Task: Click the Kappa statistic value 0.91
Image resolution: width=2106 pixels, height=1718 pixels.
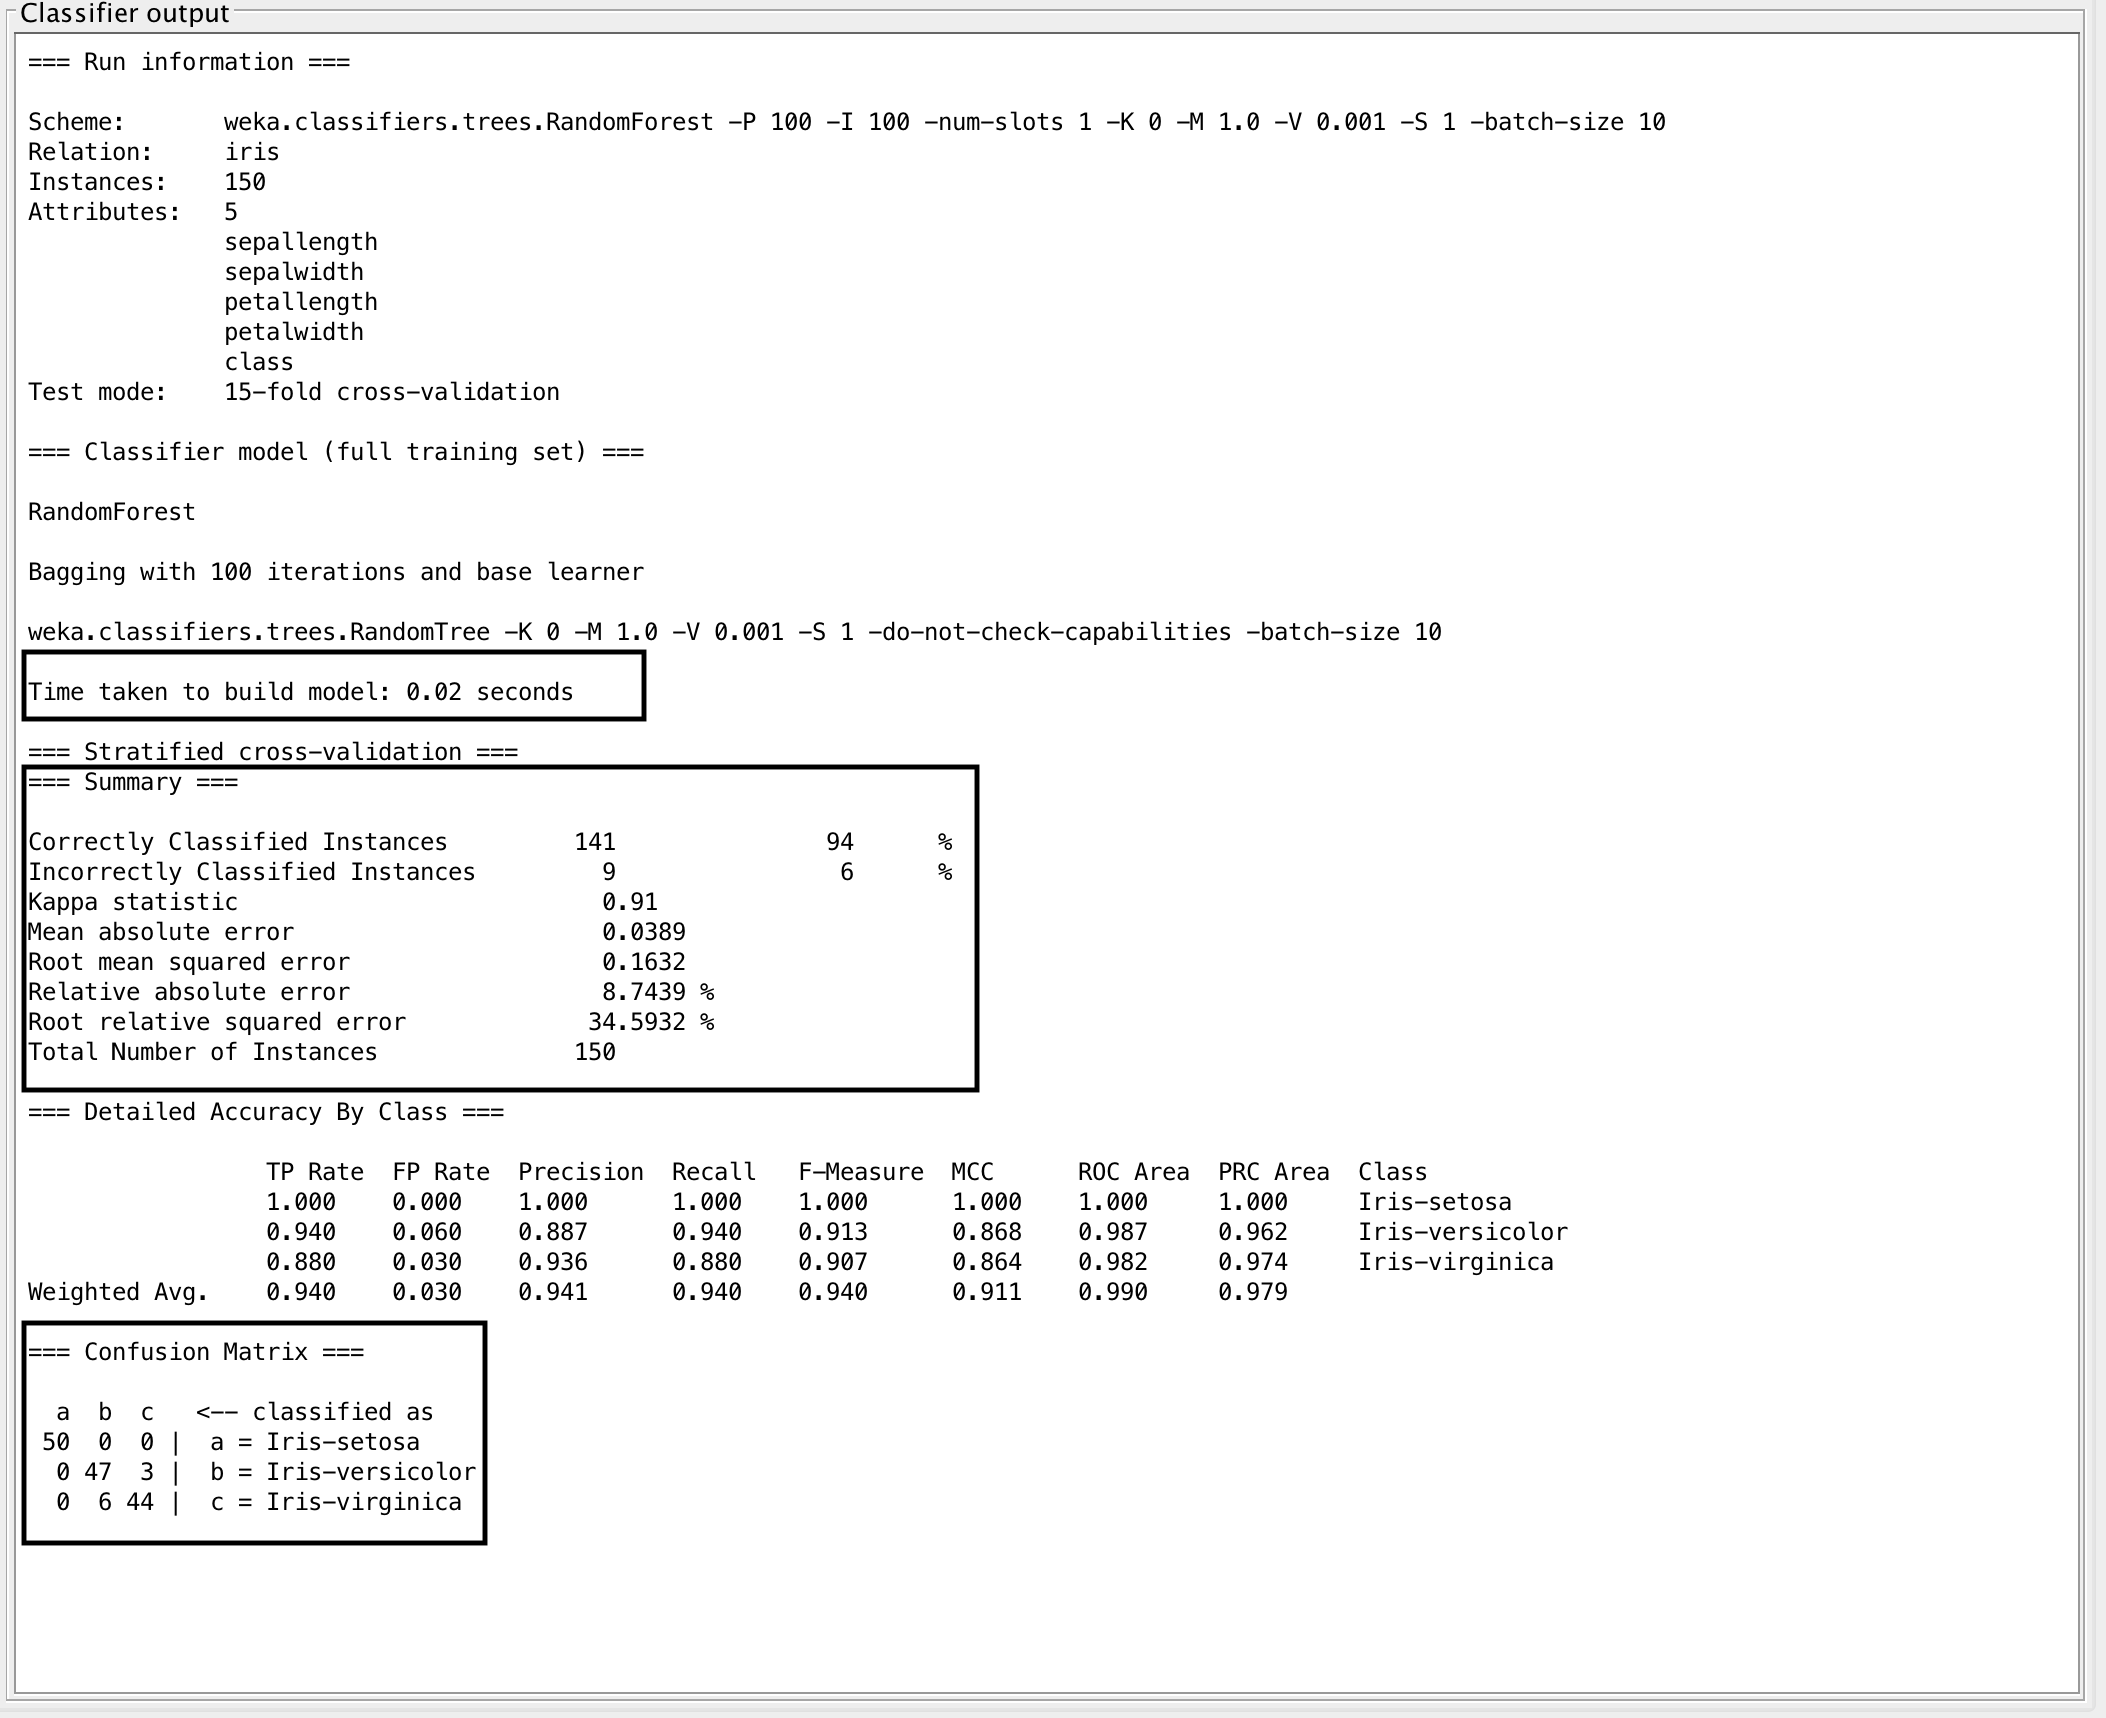Action: 629,902
